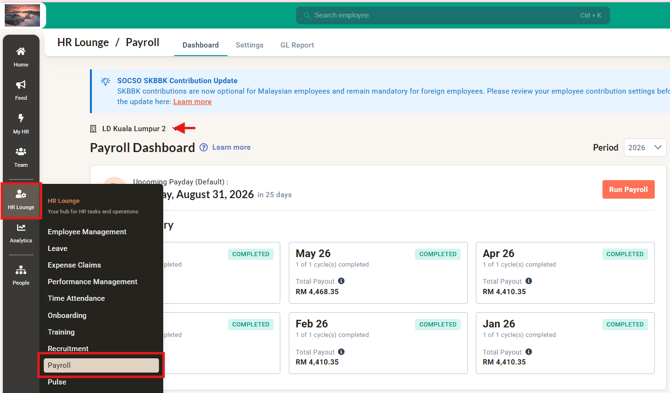
Task: Click the company logo thumbnail
Action: (x=22, y=15)
